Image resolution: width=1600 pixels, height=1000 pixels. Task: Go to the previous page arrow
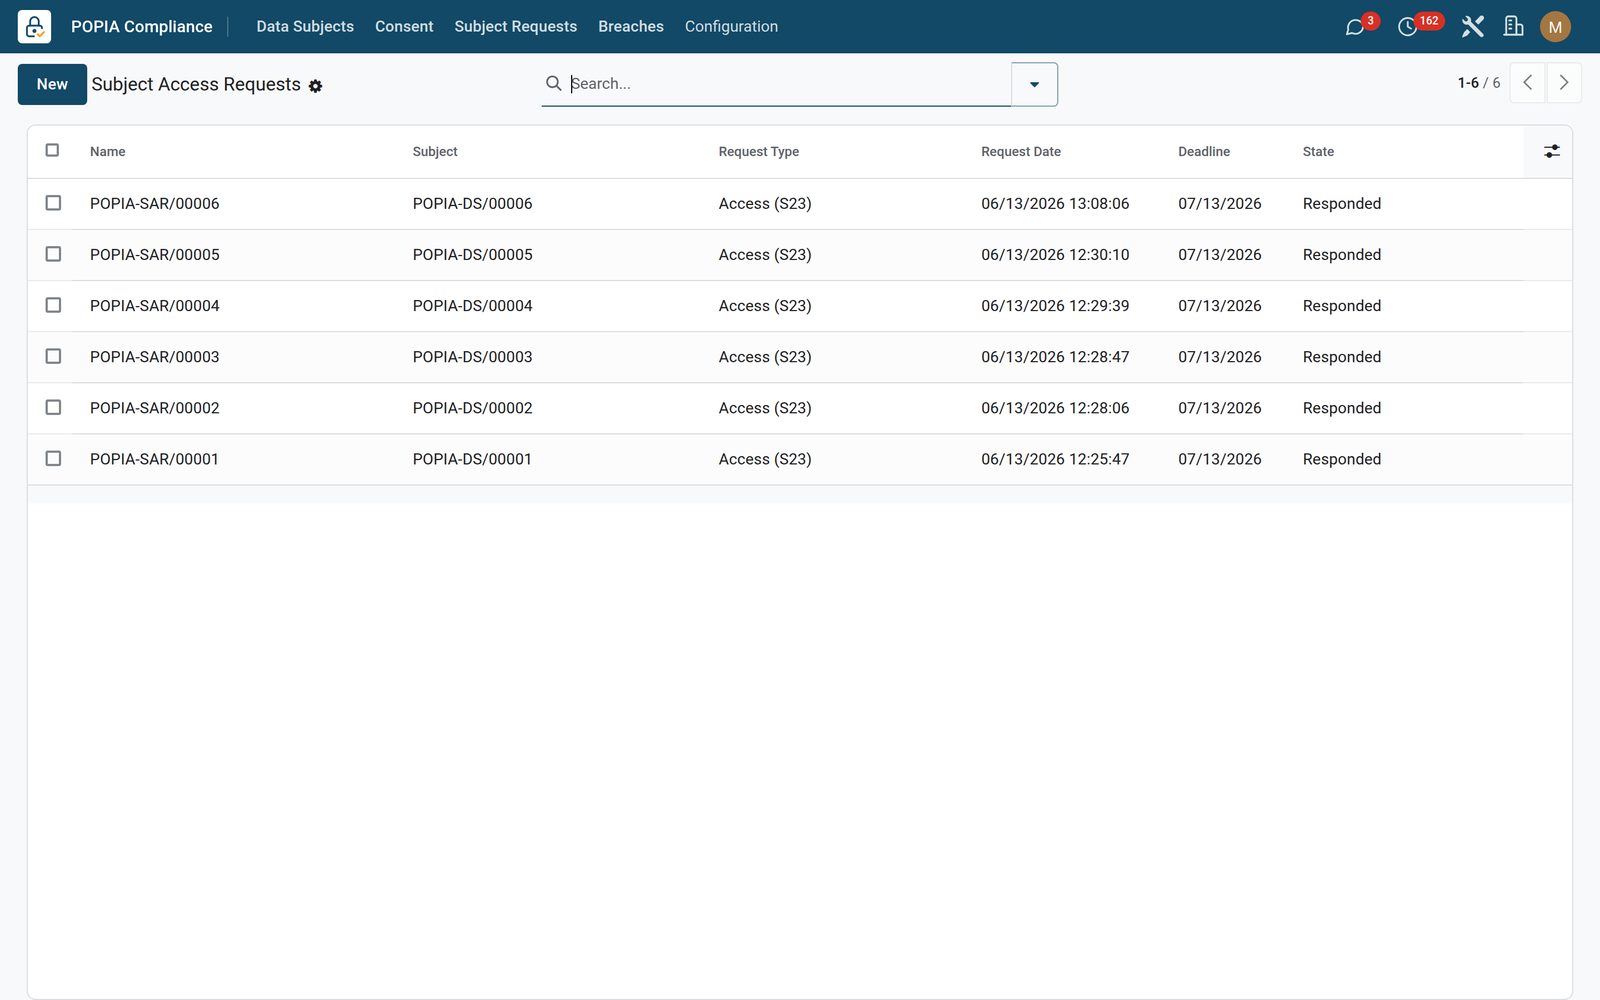1527,83
